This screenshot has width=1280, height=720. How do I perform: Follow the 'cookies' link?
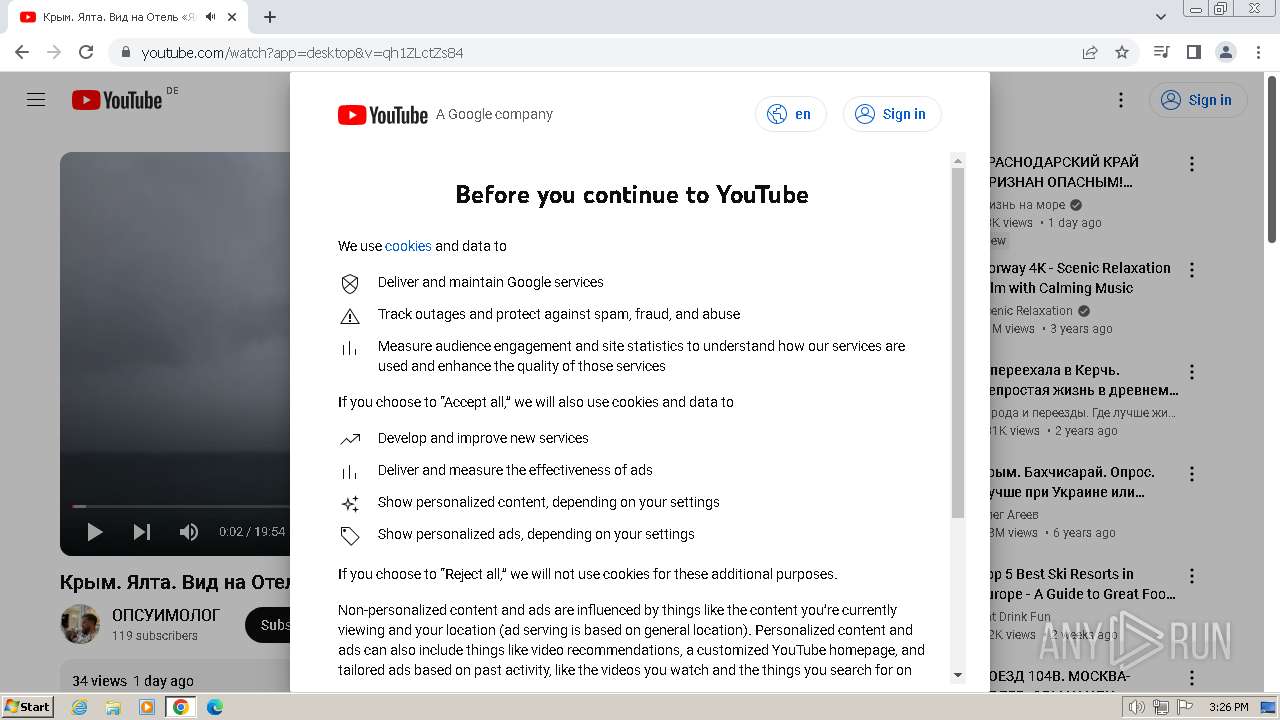[x=408, y=246]
